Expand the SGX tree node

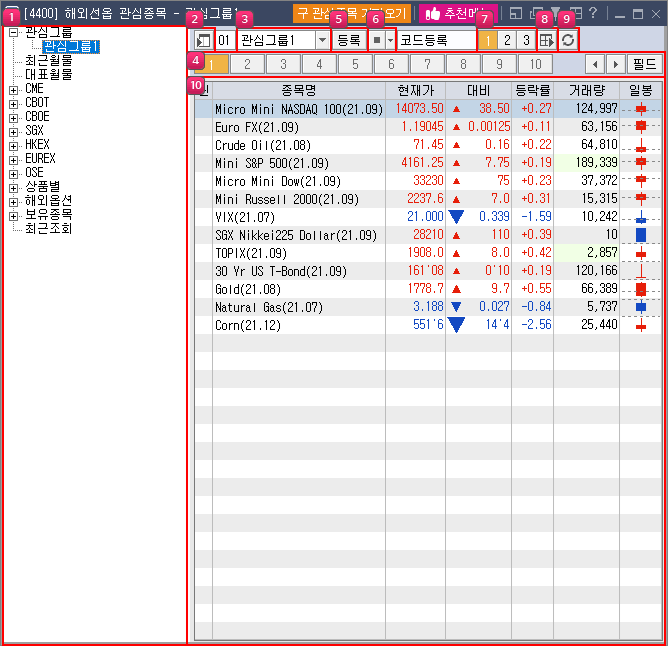[x=13, y=133]
